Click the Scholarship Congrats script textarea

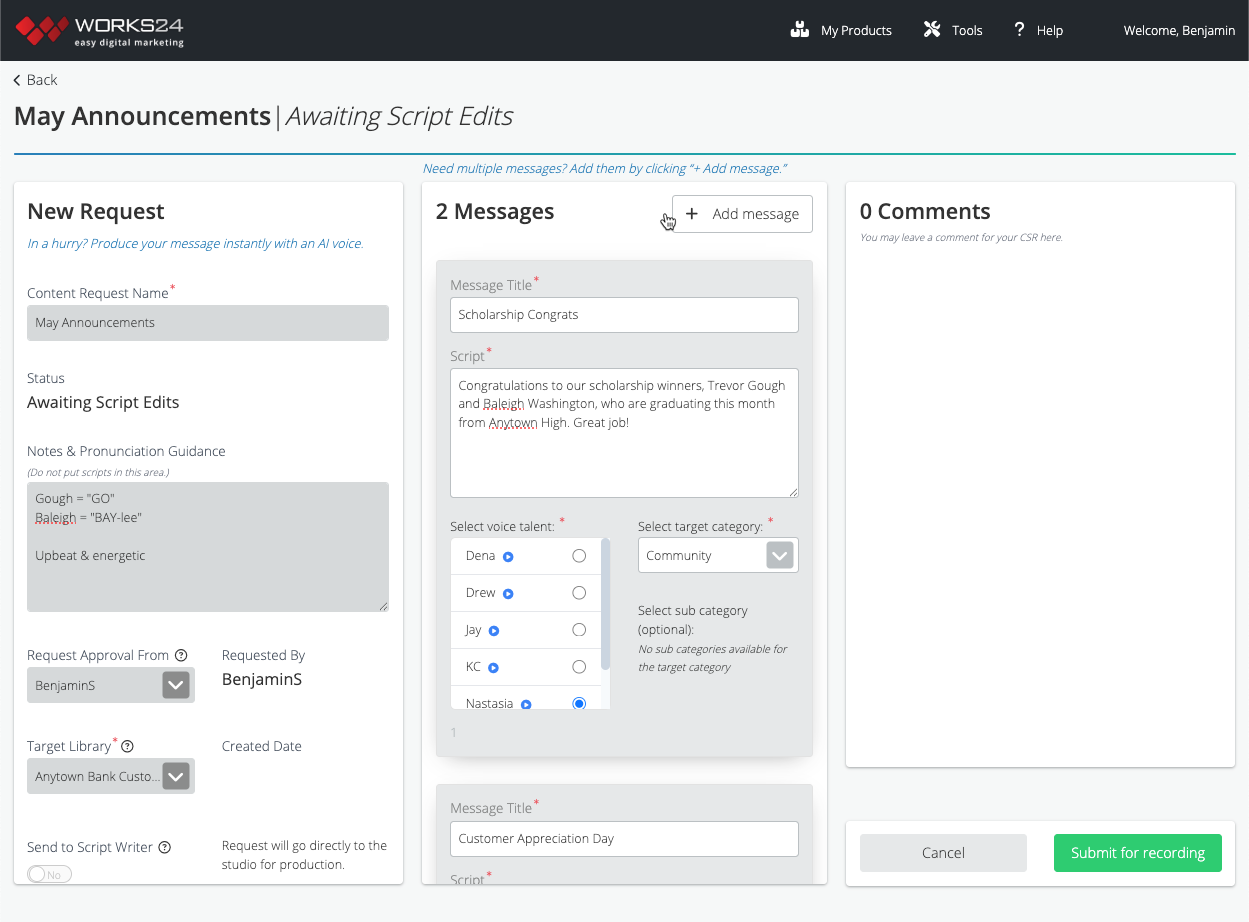click(x=624, y=433)
